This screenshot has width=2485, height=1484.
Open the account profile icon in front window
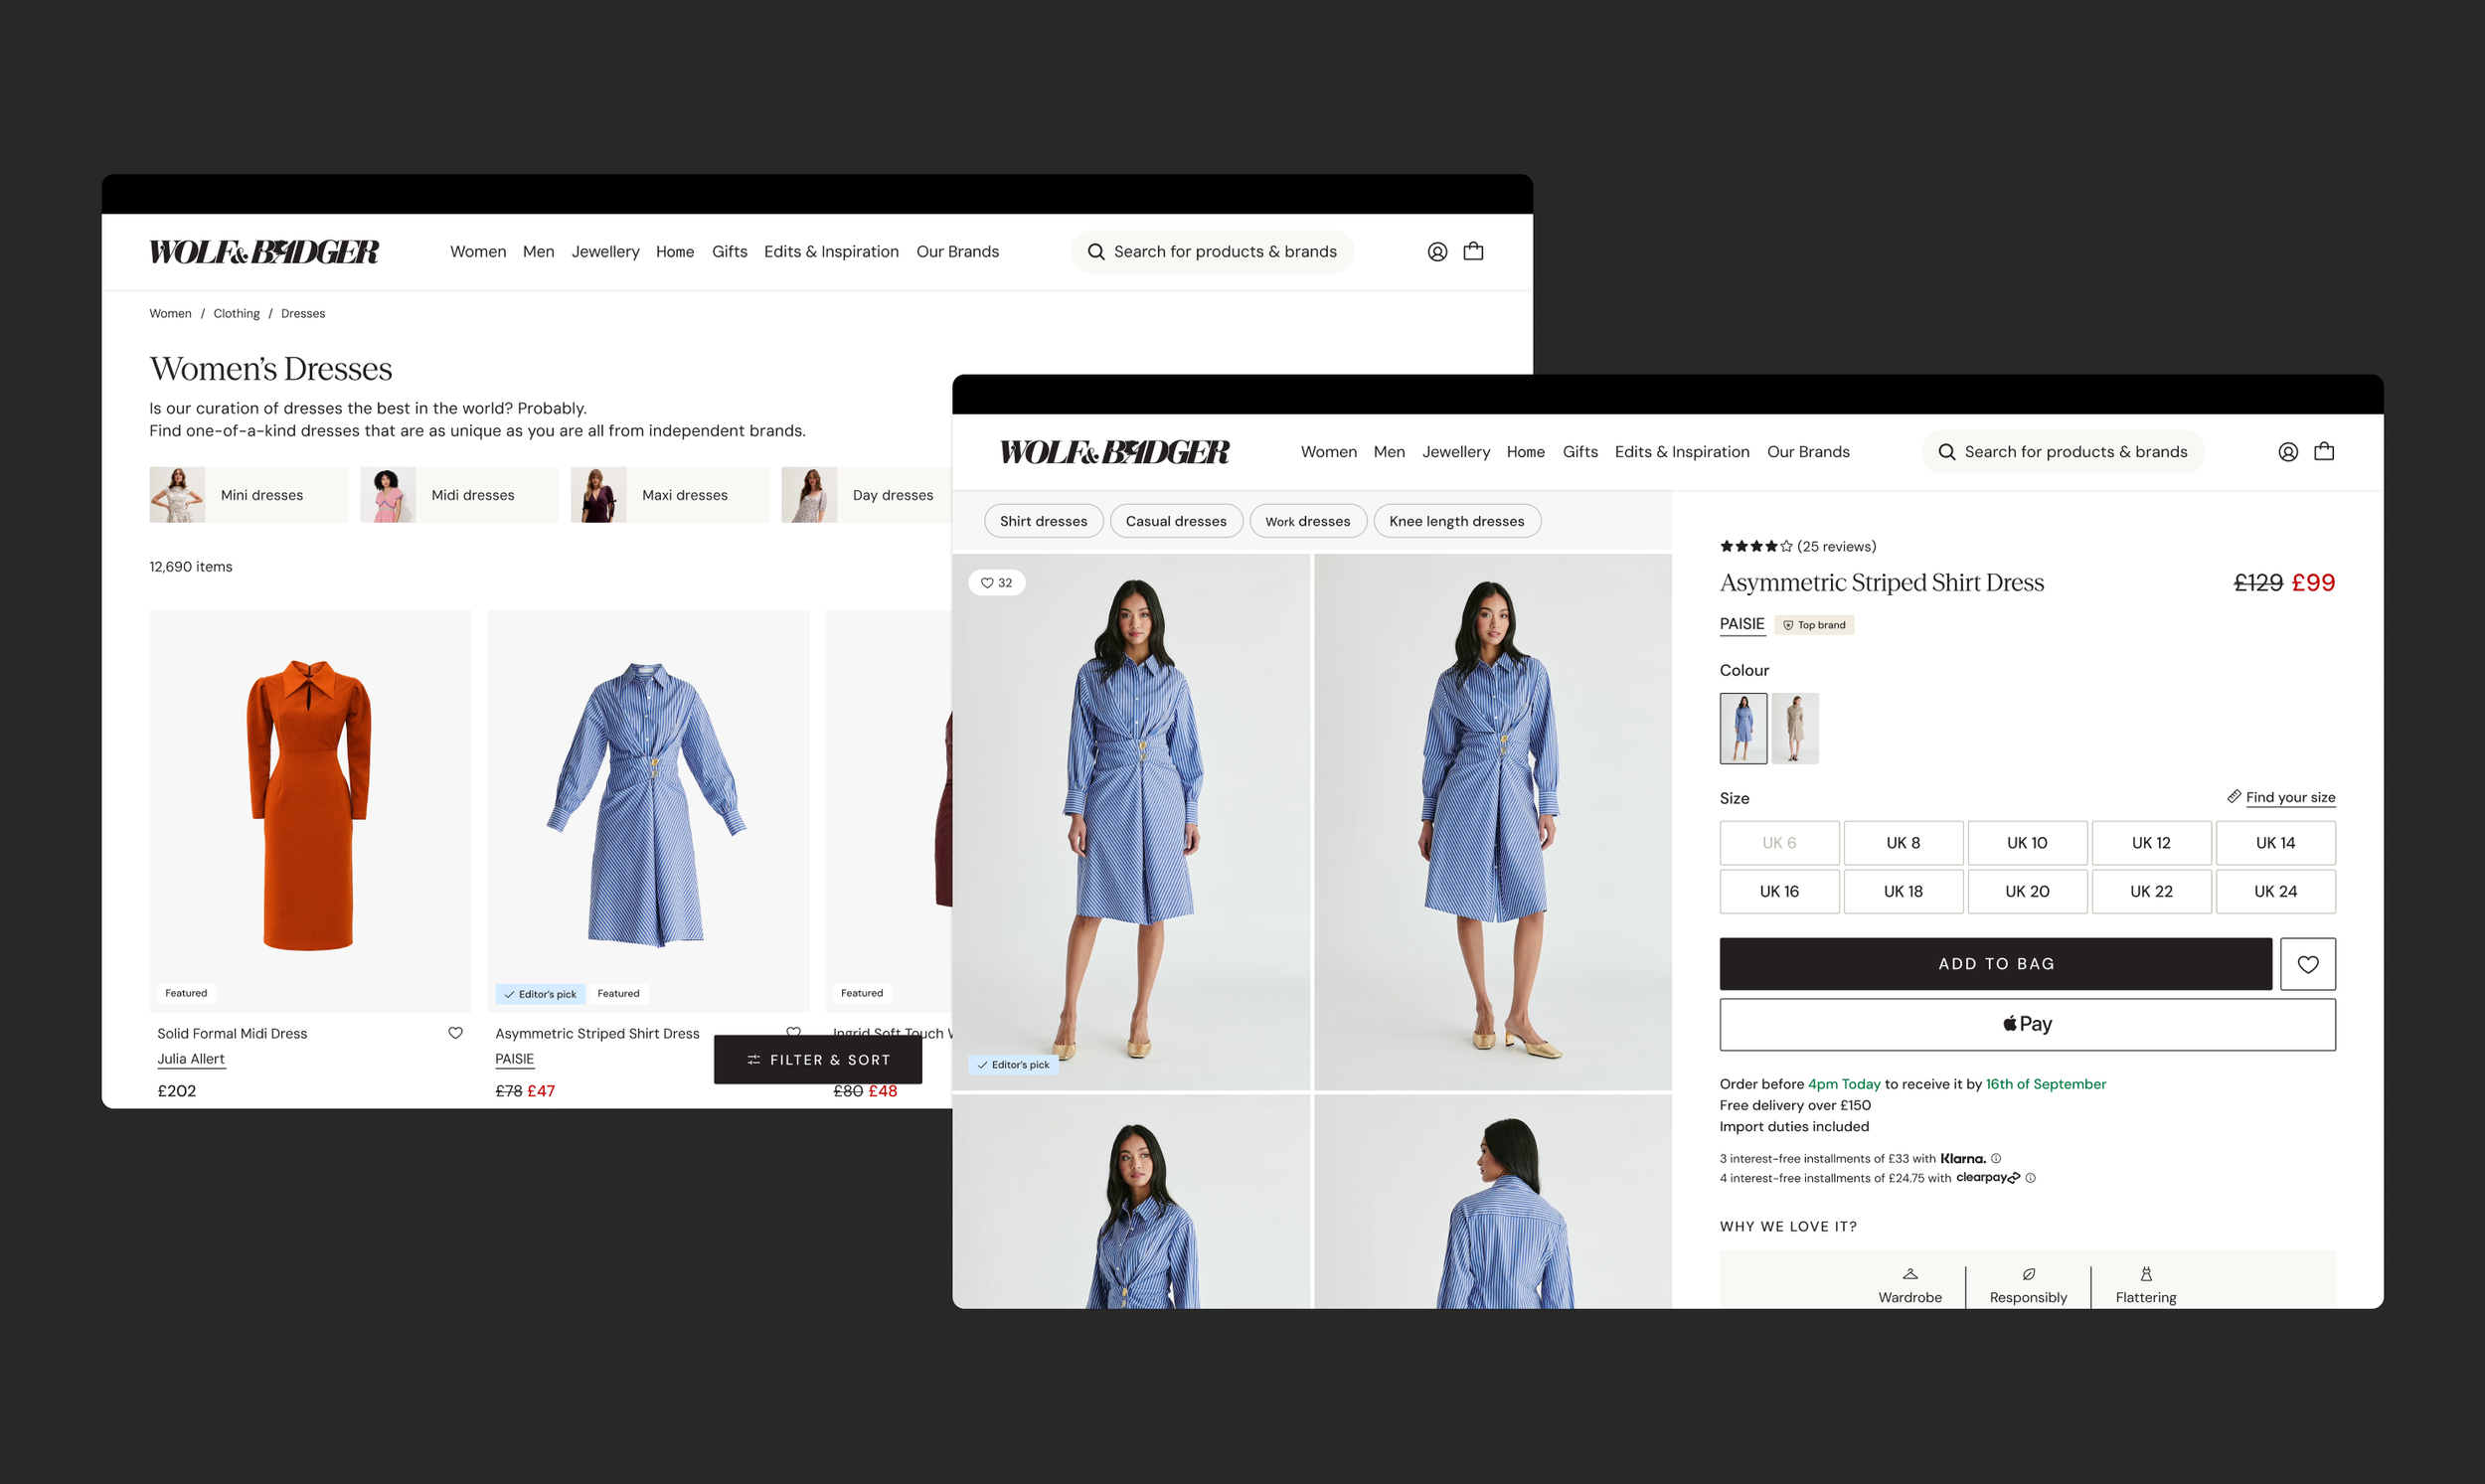2287,452
